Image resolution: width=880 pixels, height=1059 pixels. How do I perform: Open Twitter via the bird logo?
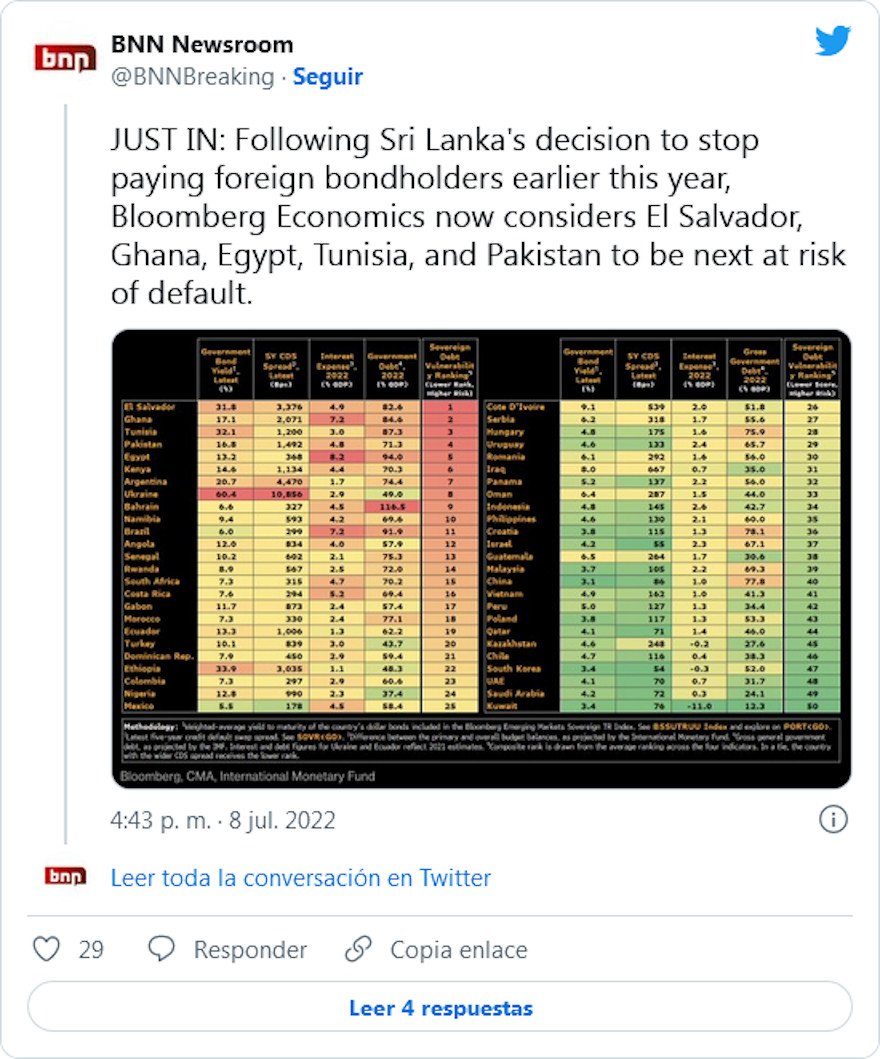(x=832, y=42)
